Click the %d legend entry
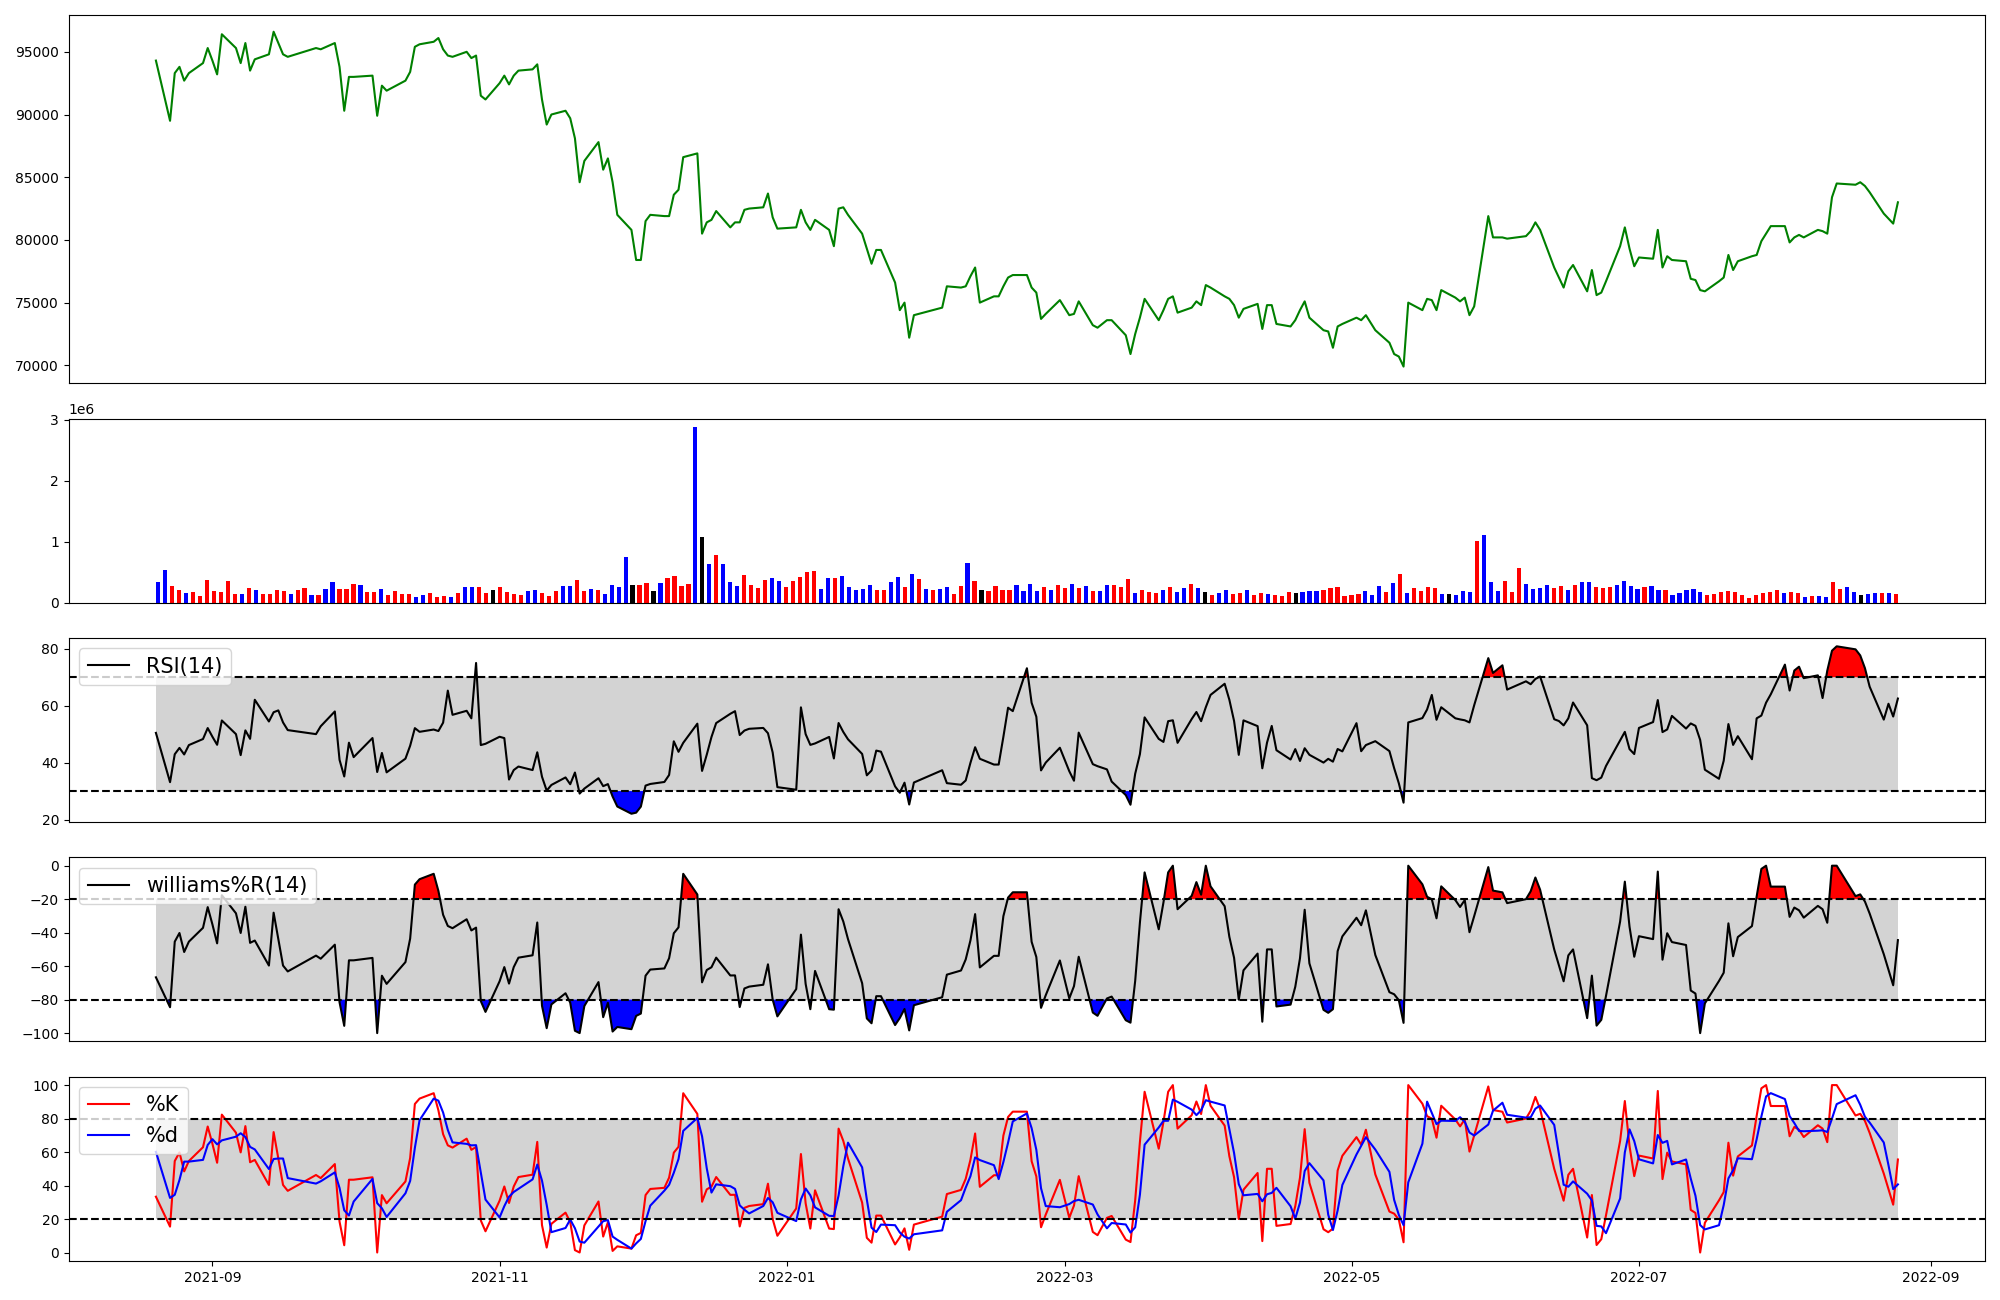Viewport: 2000px width, 1300px height. point(162,1135)
